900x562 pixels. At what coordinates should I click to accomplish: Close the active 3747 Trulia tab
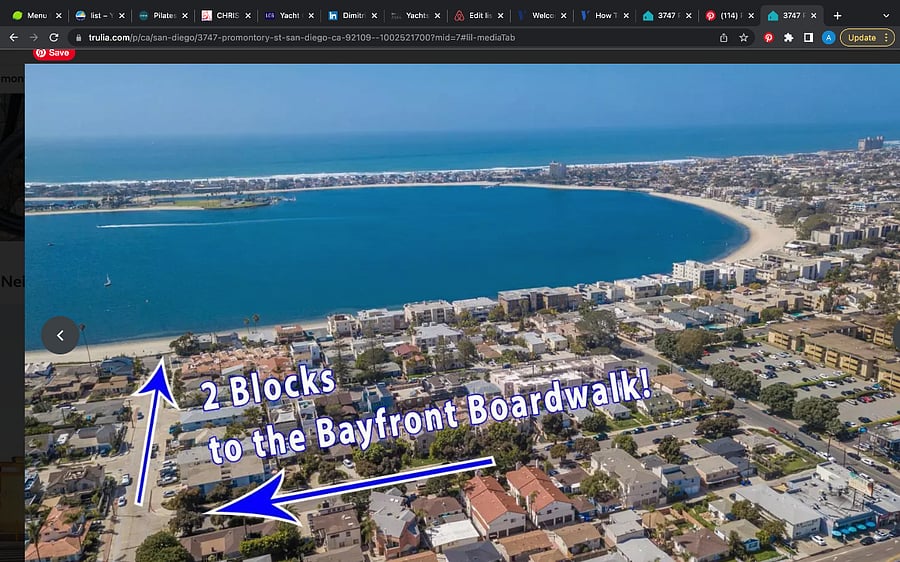(813, 15)
